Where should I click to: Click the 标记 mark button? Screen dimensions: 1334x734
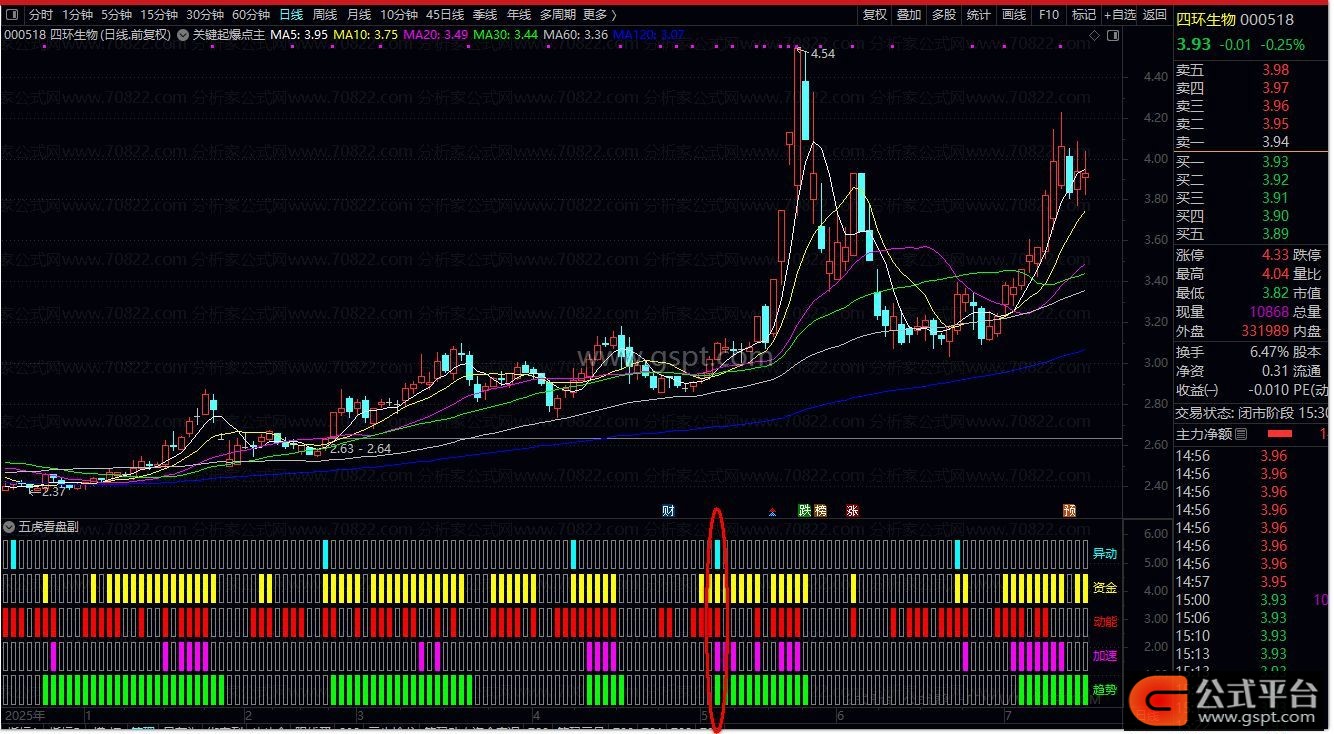(x=1084, y=15)
